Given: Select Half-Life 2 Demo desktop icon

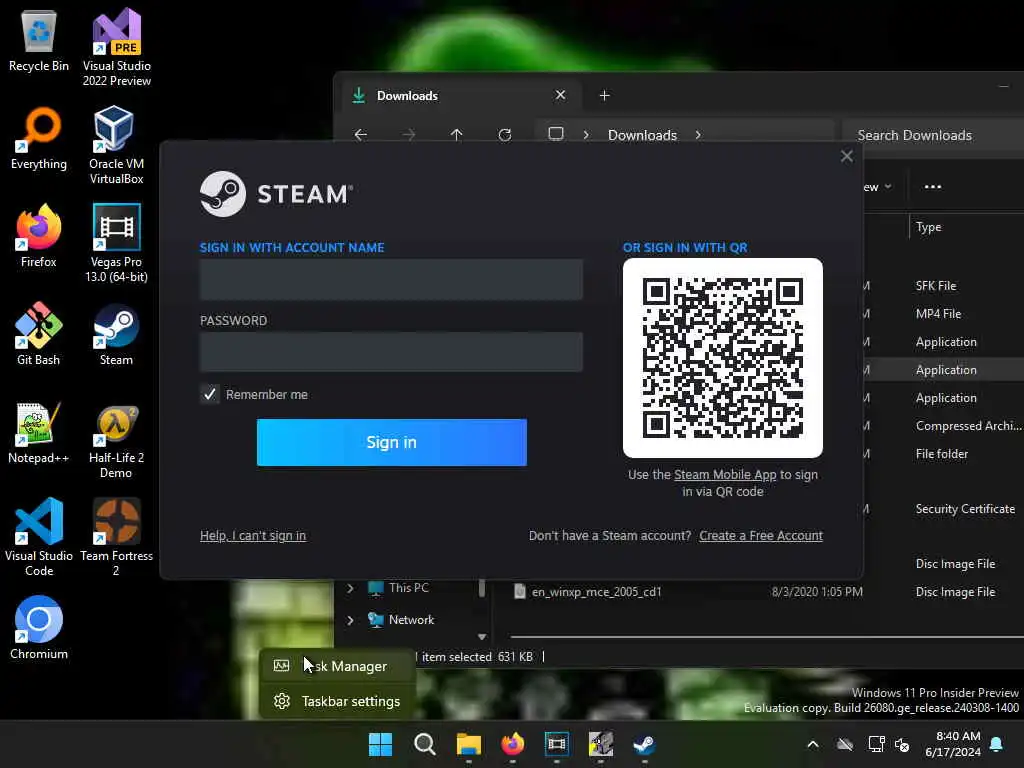Looking at the screenshot, I should [x=116, y=439].
